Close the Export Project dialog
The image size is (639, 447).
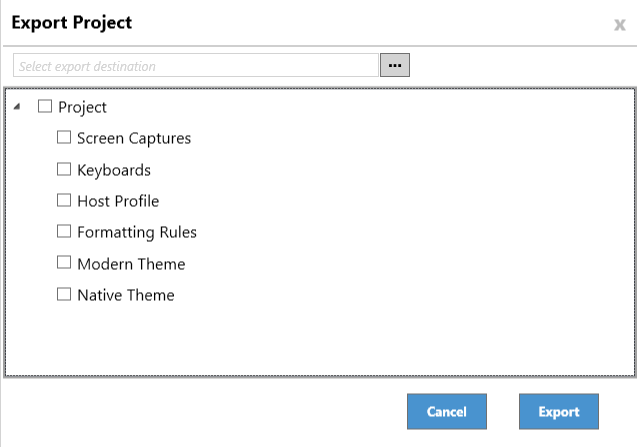tap(619, 25)
